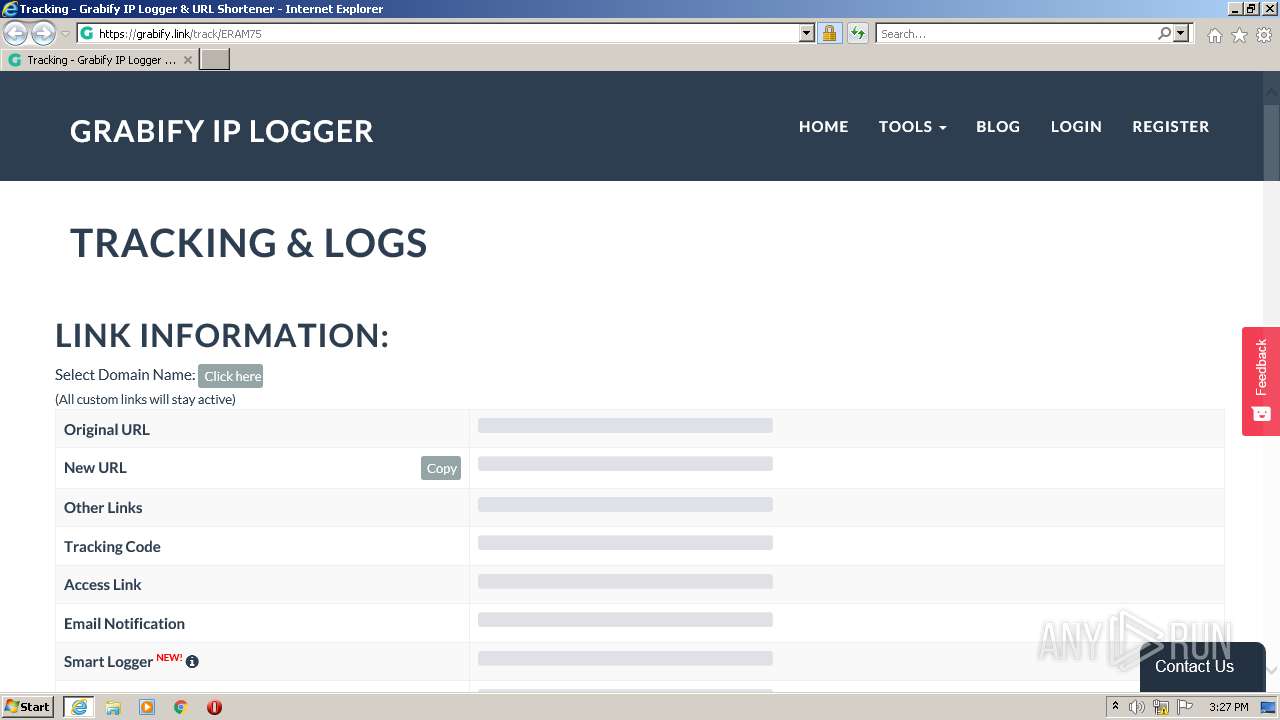Click the Home page icon
Screen dimensions: 1280x720
1214,35
